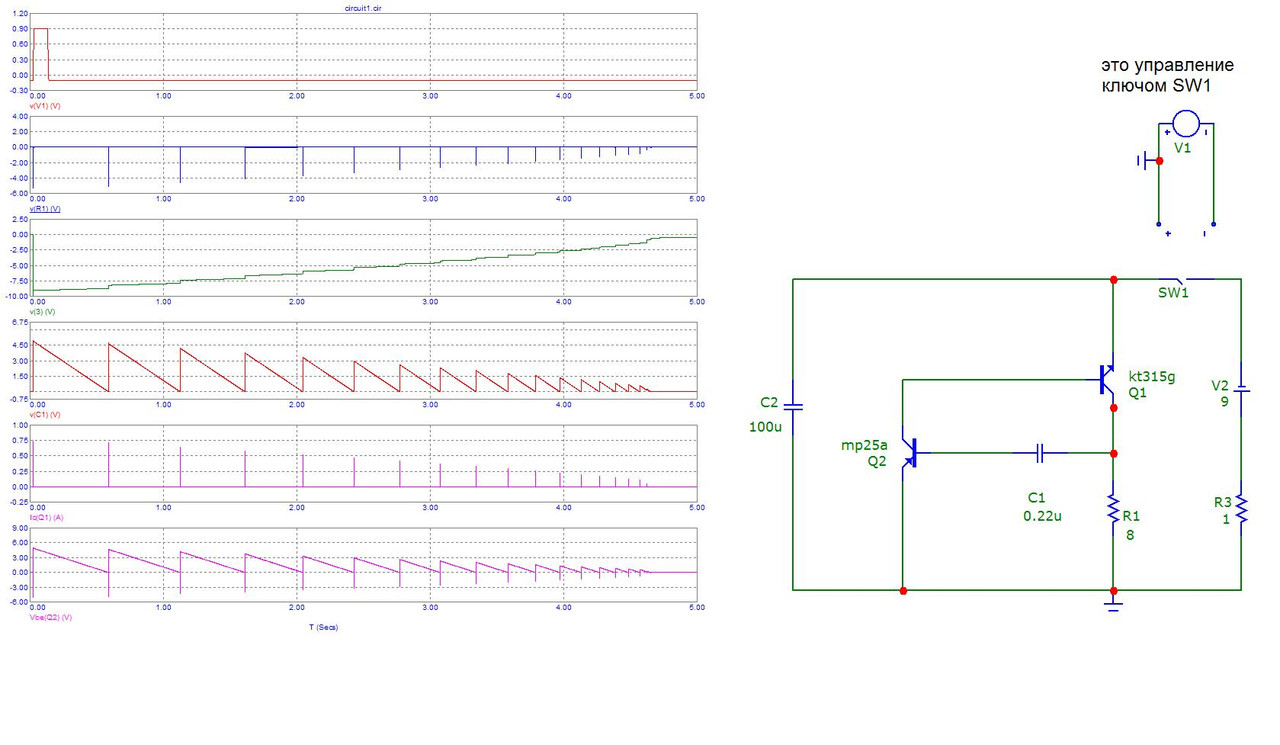1280x745 pixels.
Task: Click the Vbe(Q2) magenta sawtooth plot area
Action: point(364,564)
